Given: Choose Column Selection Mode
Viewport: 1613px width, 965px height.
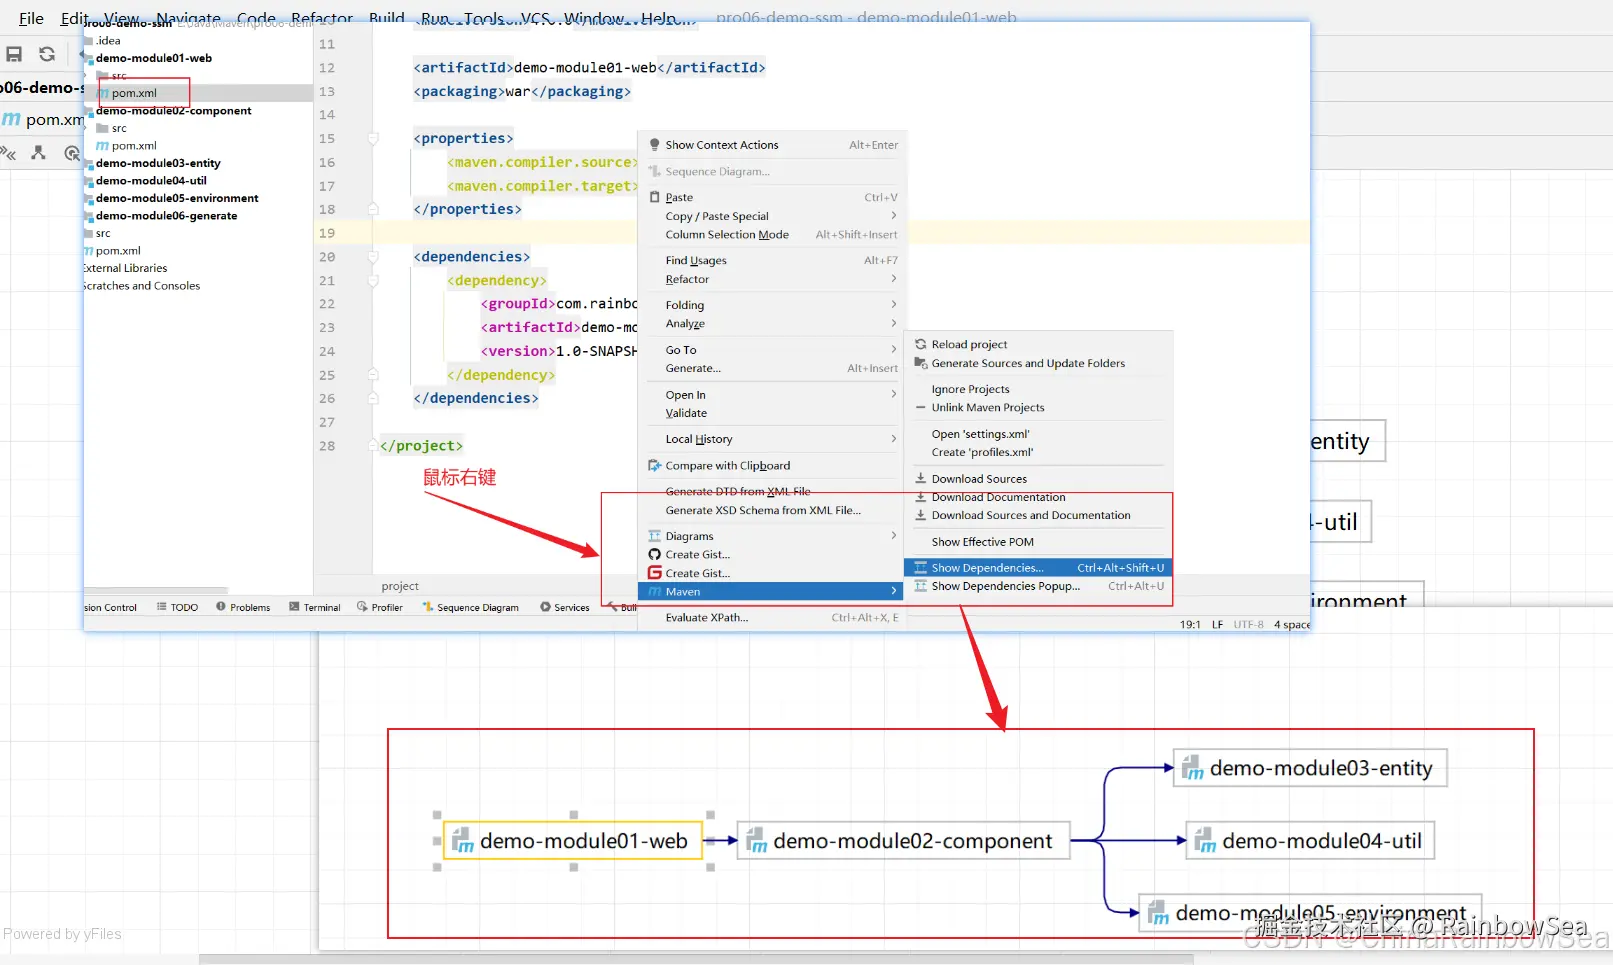Looking at the screenshot, I should (727, 235).
